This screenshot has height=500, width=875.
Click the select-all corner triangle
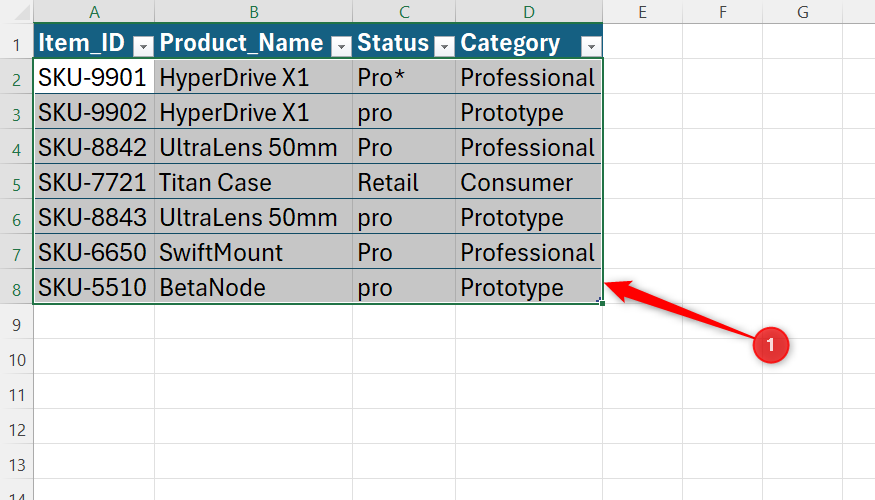(21, 12)
